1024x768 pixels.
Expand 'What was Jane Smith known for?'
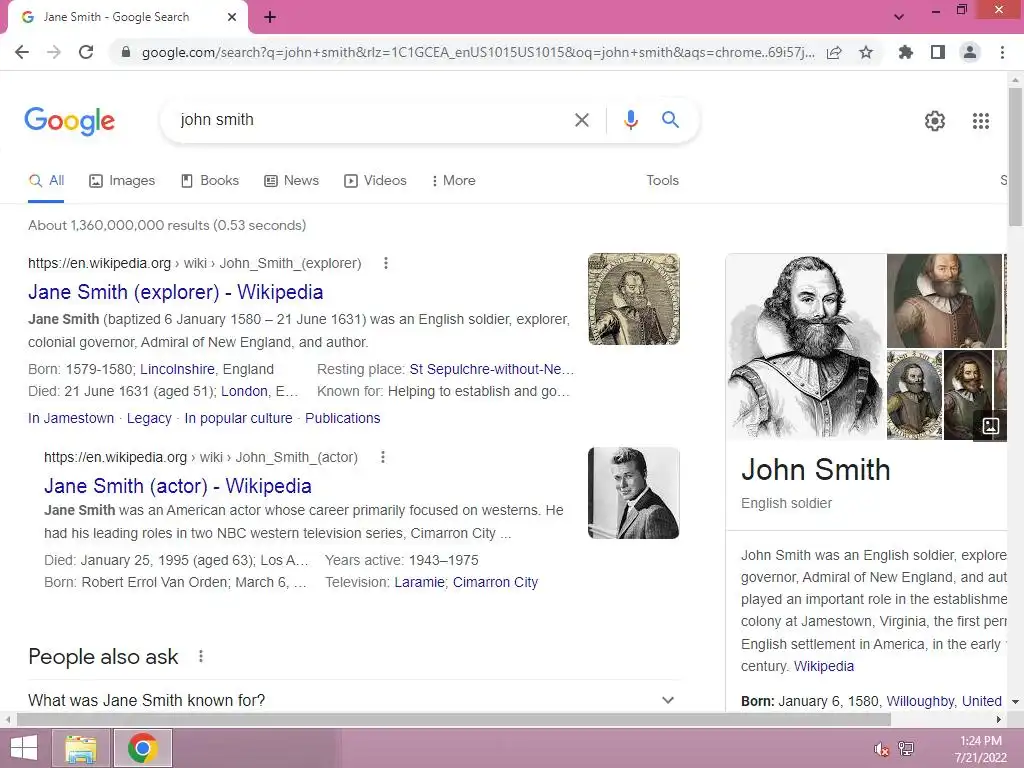coord(353,700)
